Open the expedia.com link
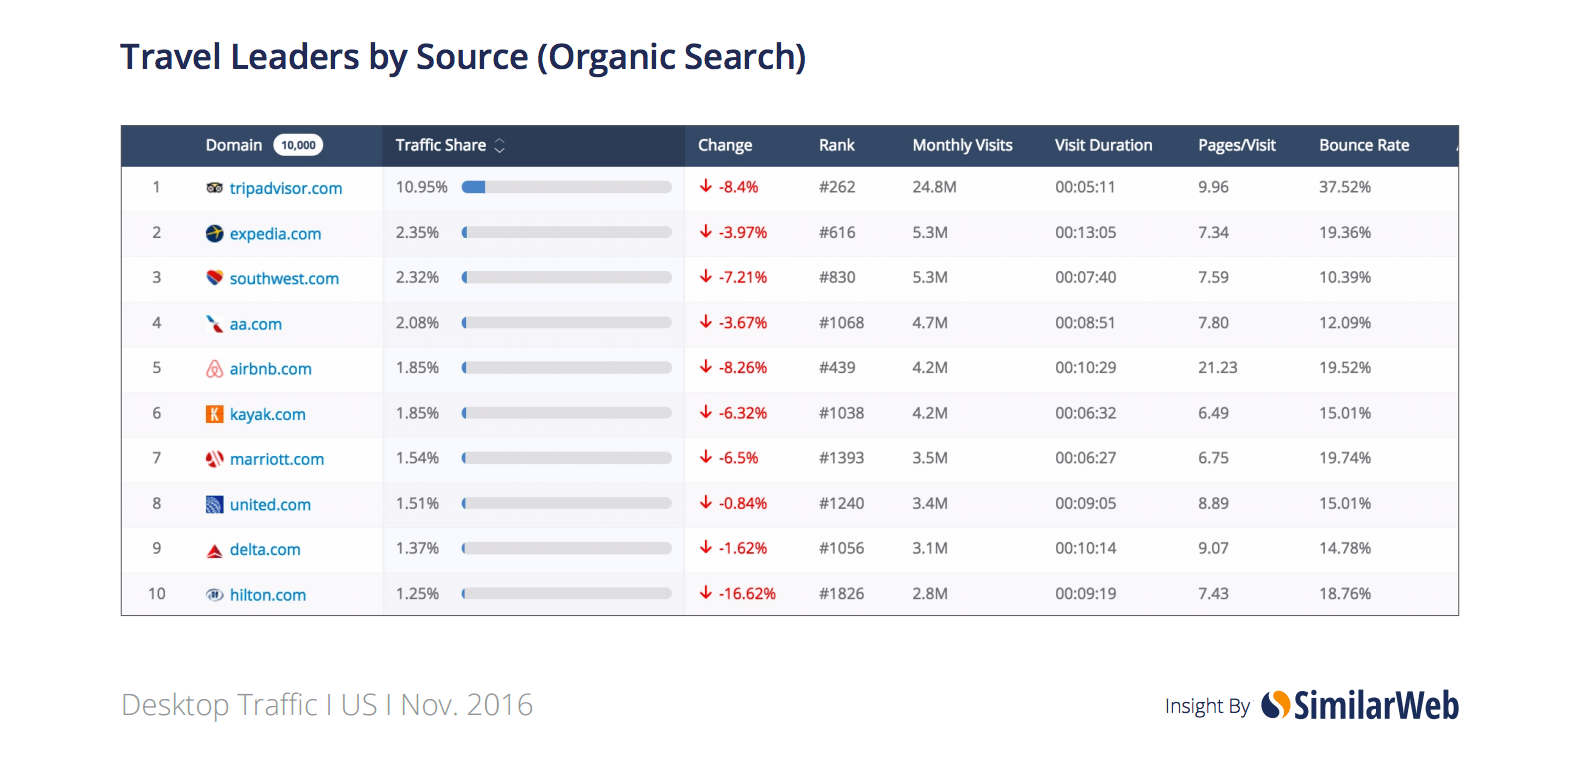 point(276,234)
